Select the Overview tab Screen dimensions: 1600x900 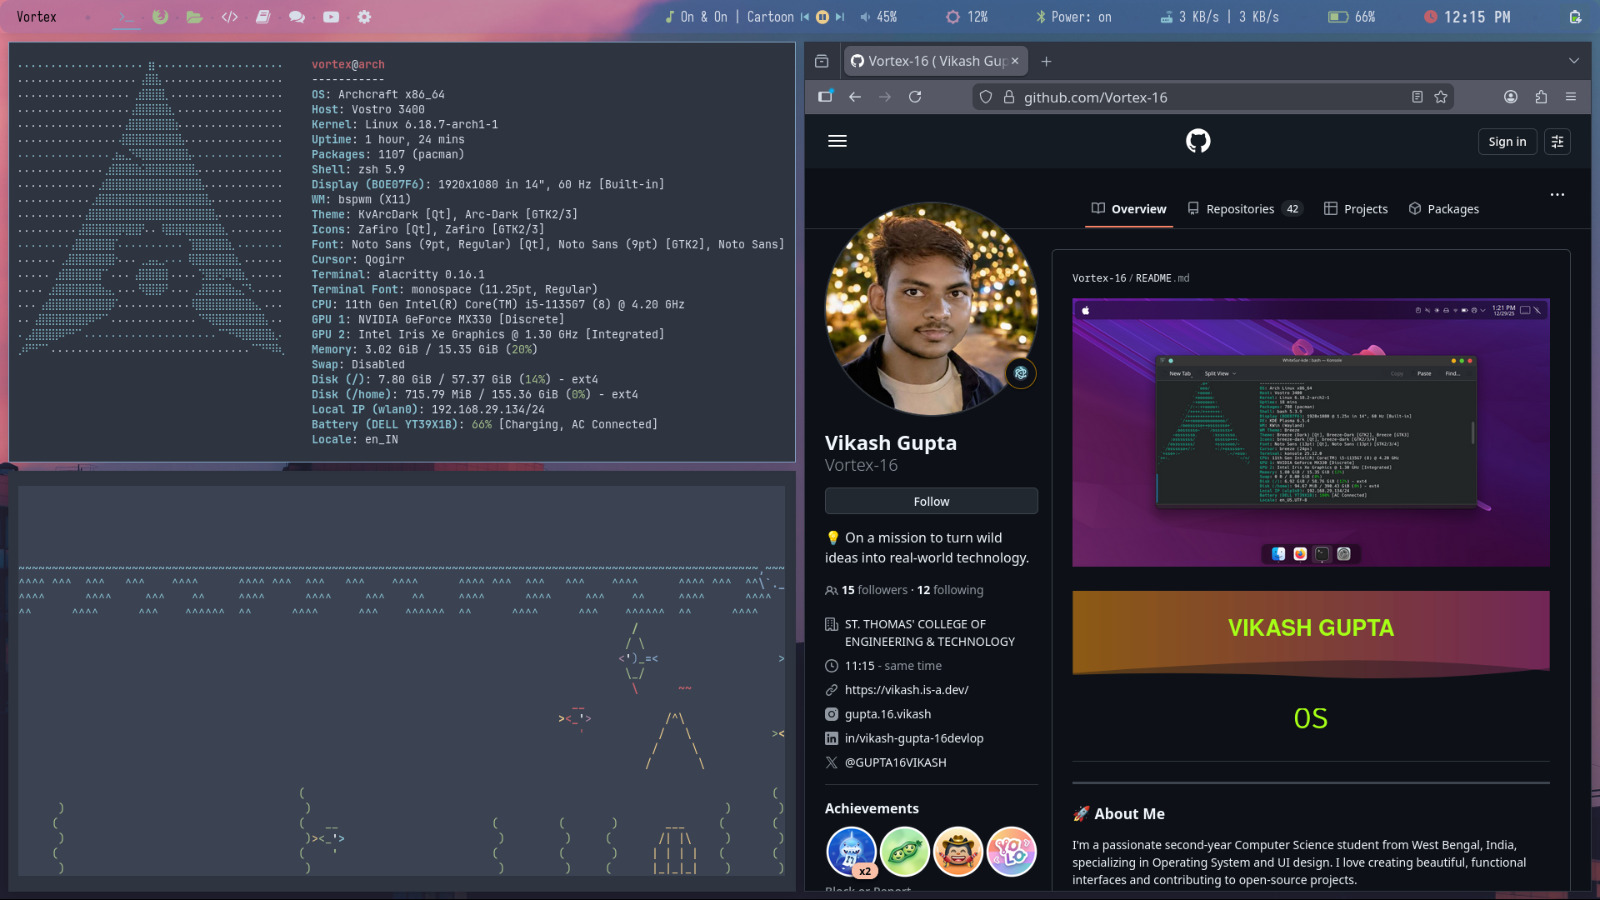pyautogui.click(x=1129, y=209)
